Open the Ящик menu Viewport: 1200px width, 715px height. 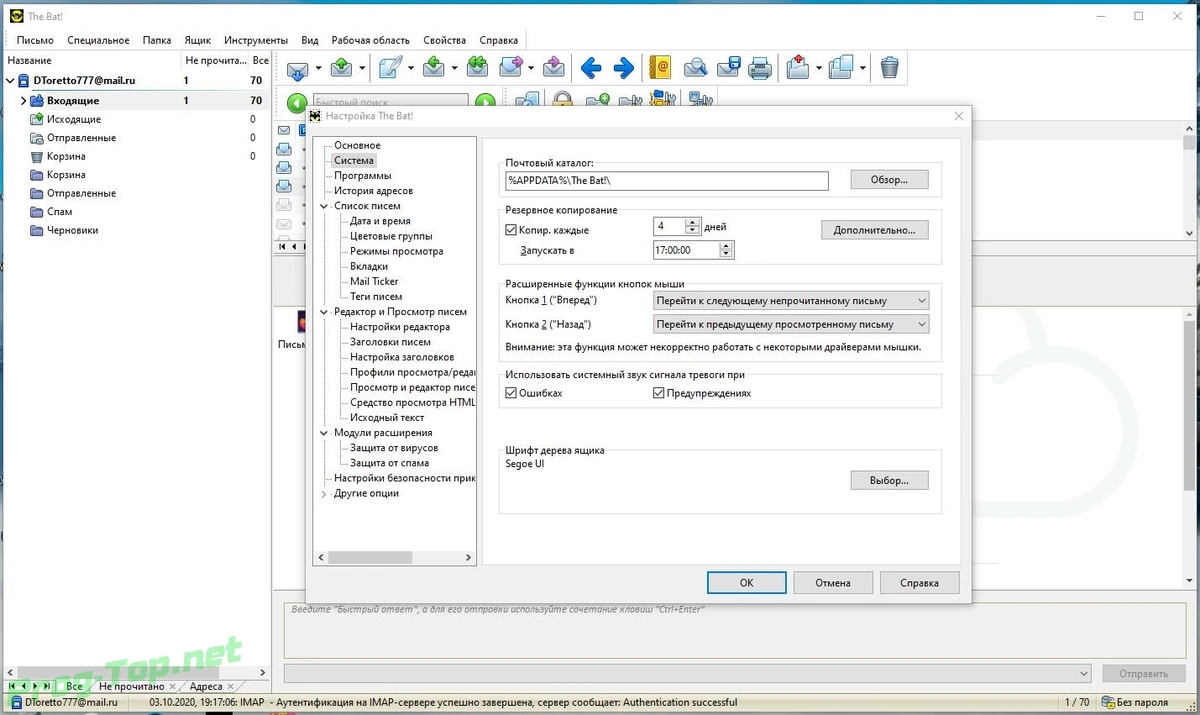pyautogui.click(x=197, y=40)
